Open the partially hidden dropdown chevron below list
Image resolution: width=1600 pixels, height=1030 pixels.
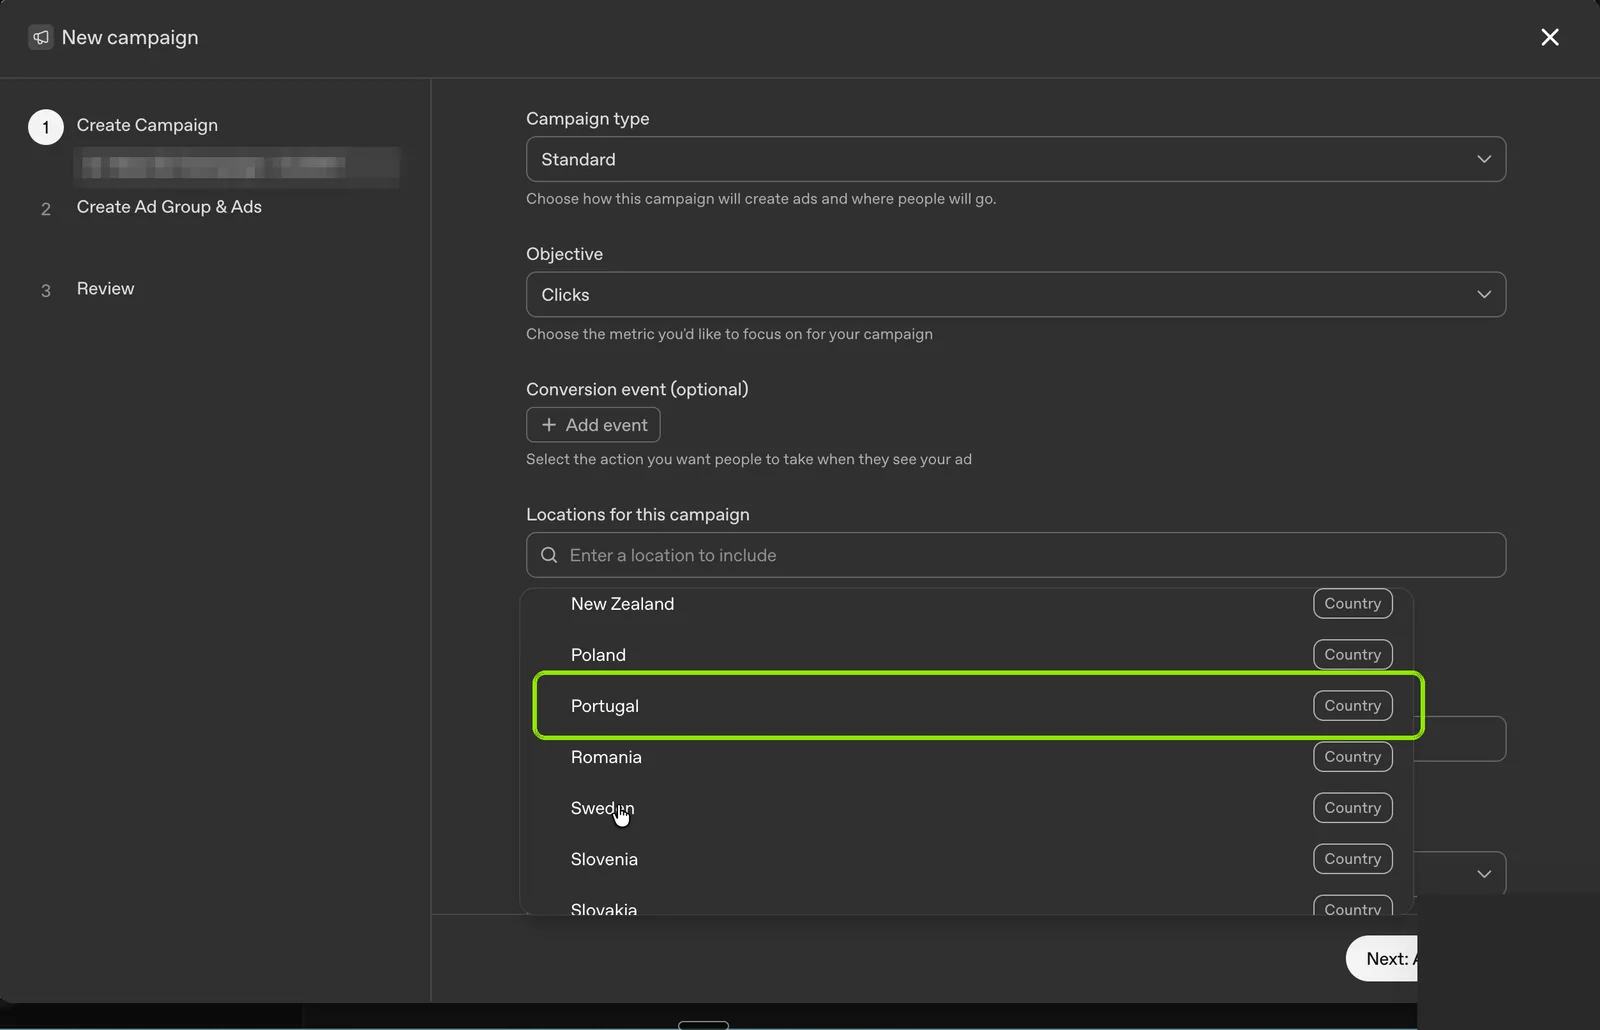(1484, 874)
